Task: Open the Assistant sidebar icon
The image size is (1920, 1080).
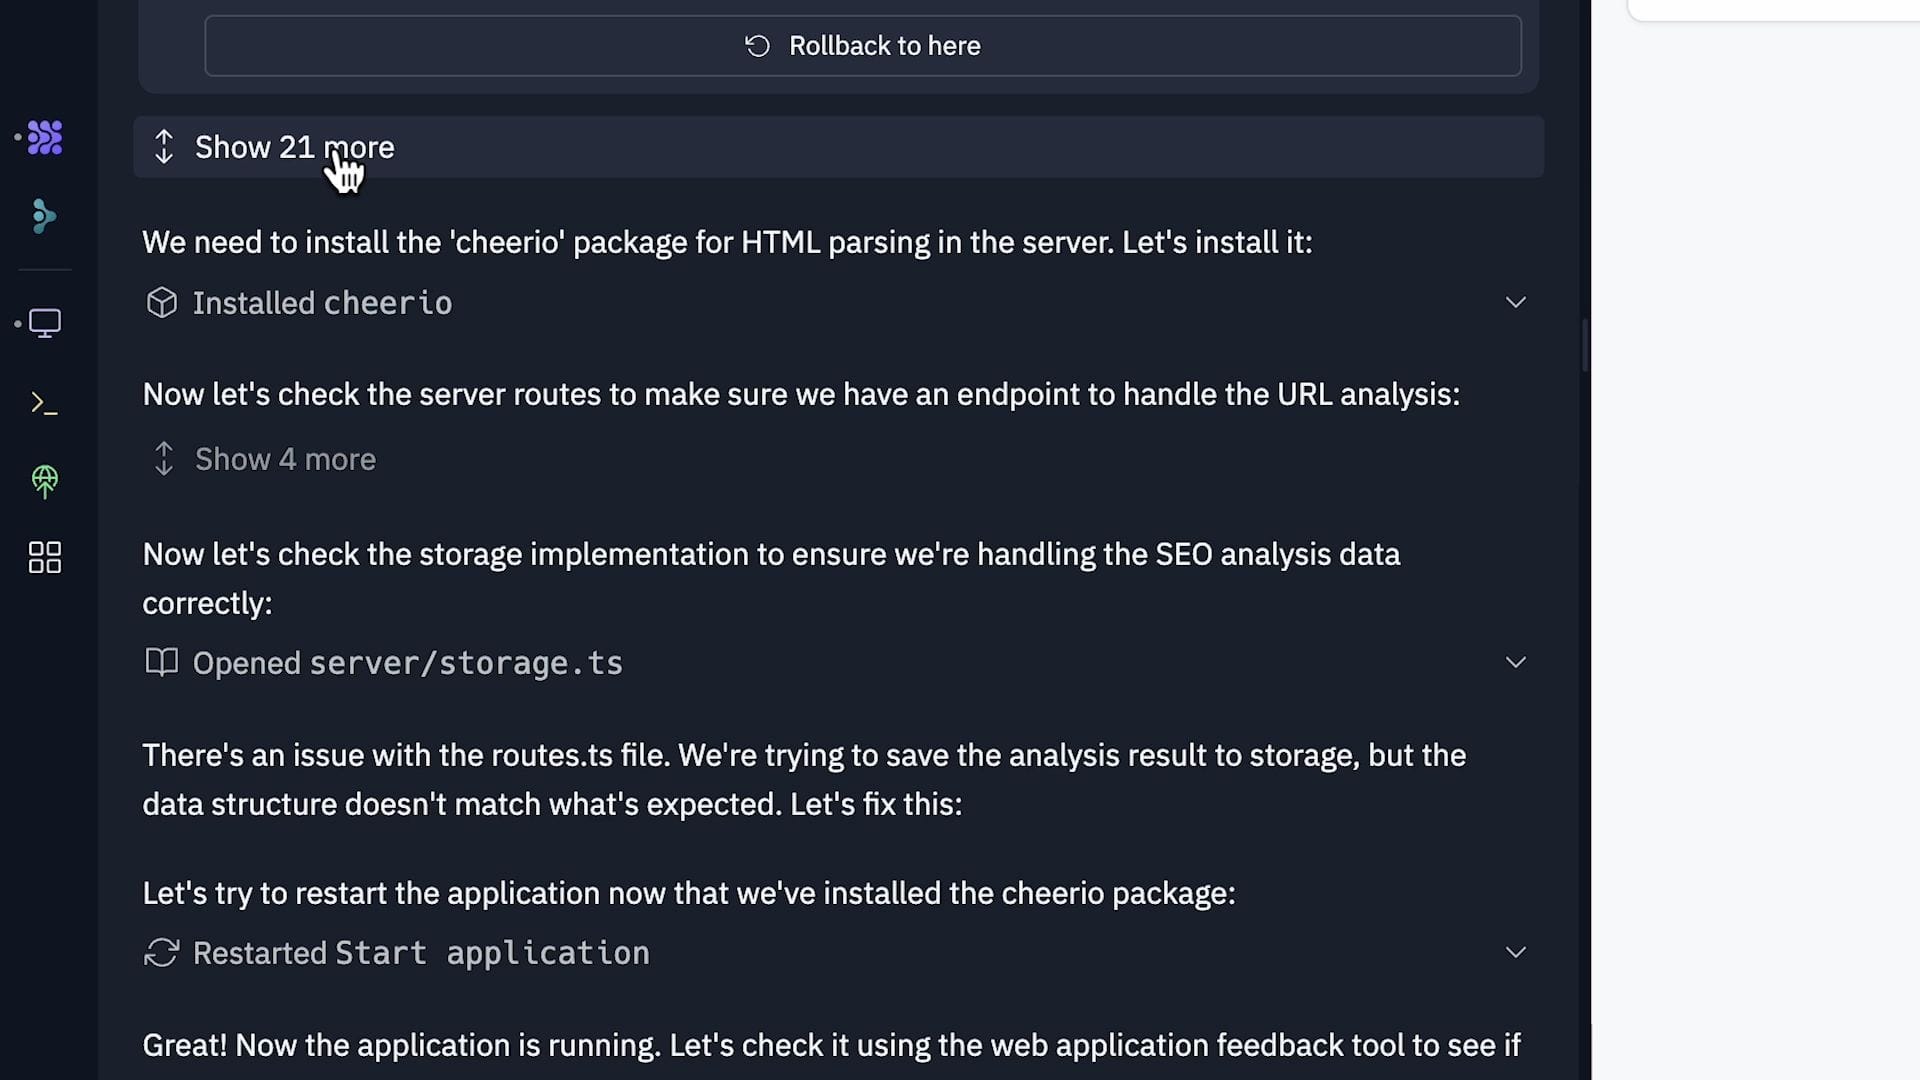Action: click(43, 216)
